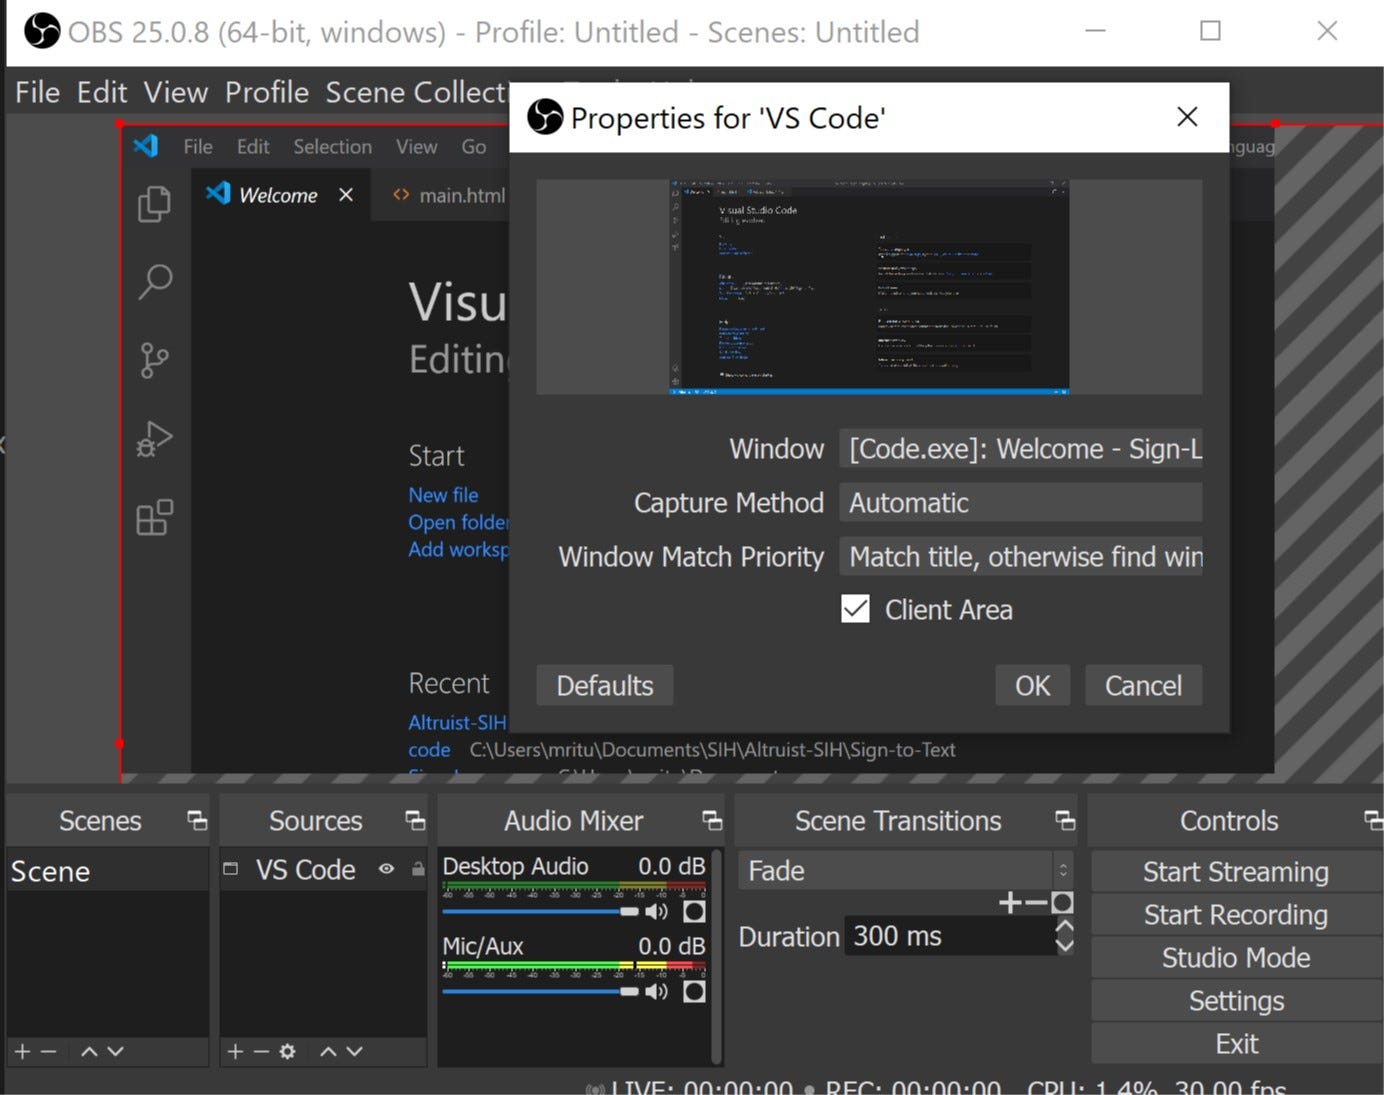Adjust Mic/Aux volume slider
Image resolution: width=1384 pixels, height=1095 pixels.
click(x=541, y=991)
